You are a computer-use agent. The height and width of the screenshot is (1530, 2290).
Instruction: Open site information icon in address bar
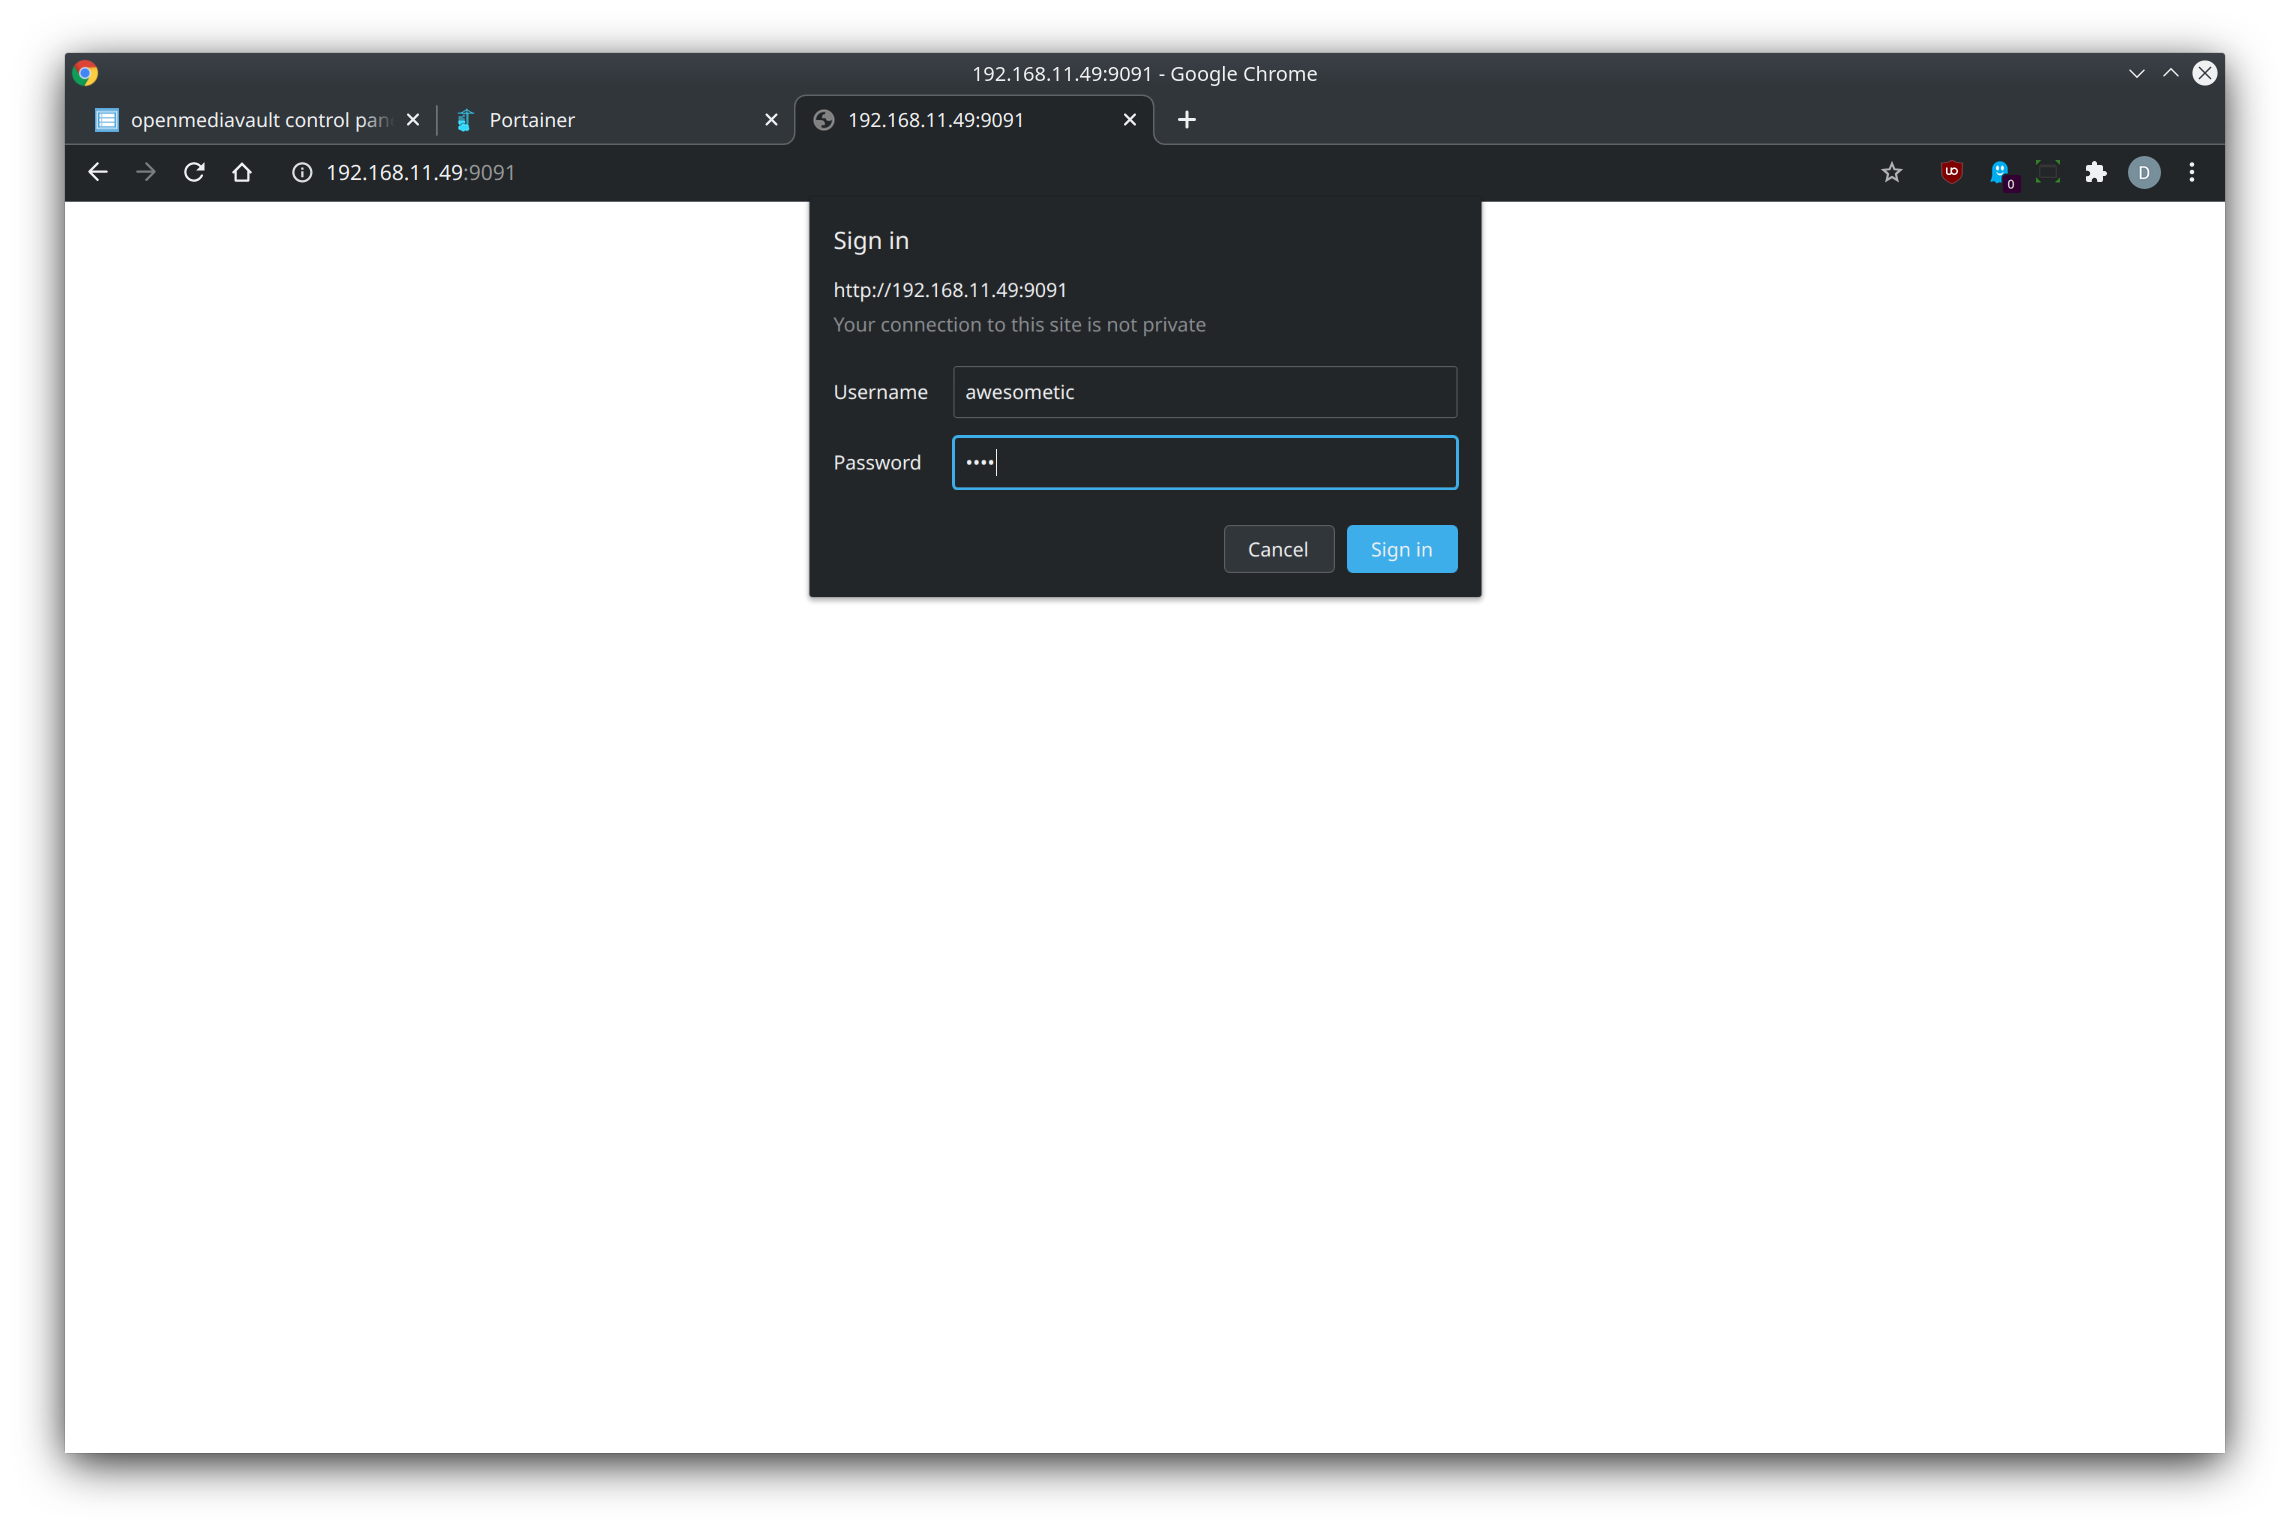(x=301, y=172)
